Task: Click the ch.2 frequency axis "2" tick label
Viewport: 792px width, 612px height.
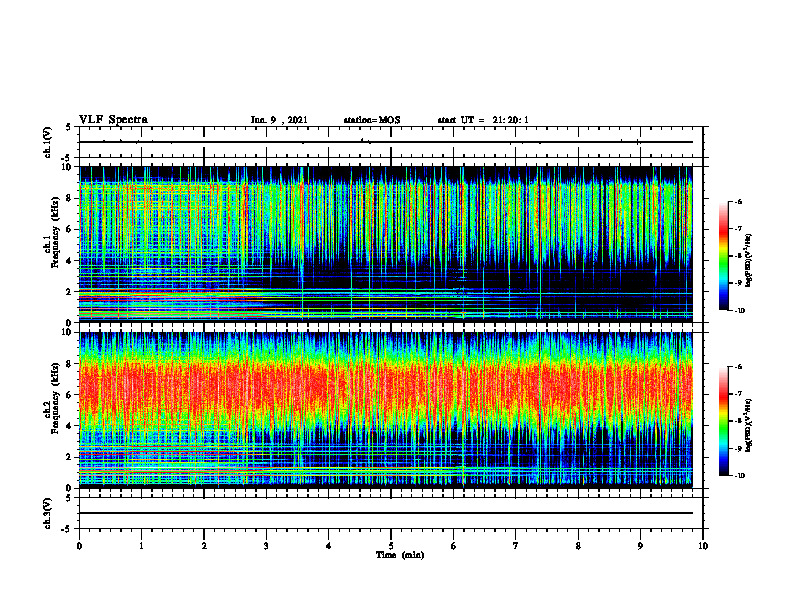Action: point(70,457)
